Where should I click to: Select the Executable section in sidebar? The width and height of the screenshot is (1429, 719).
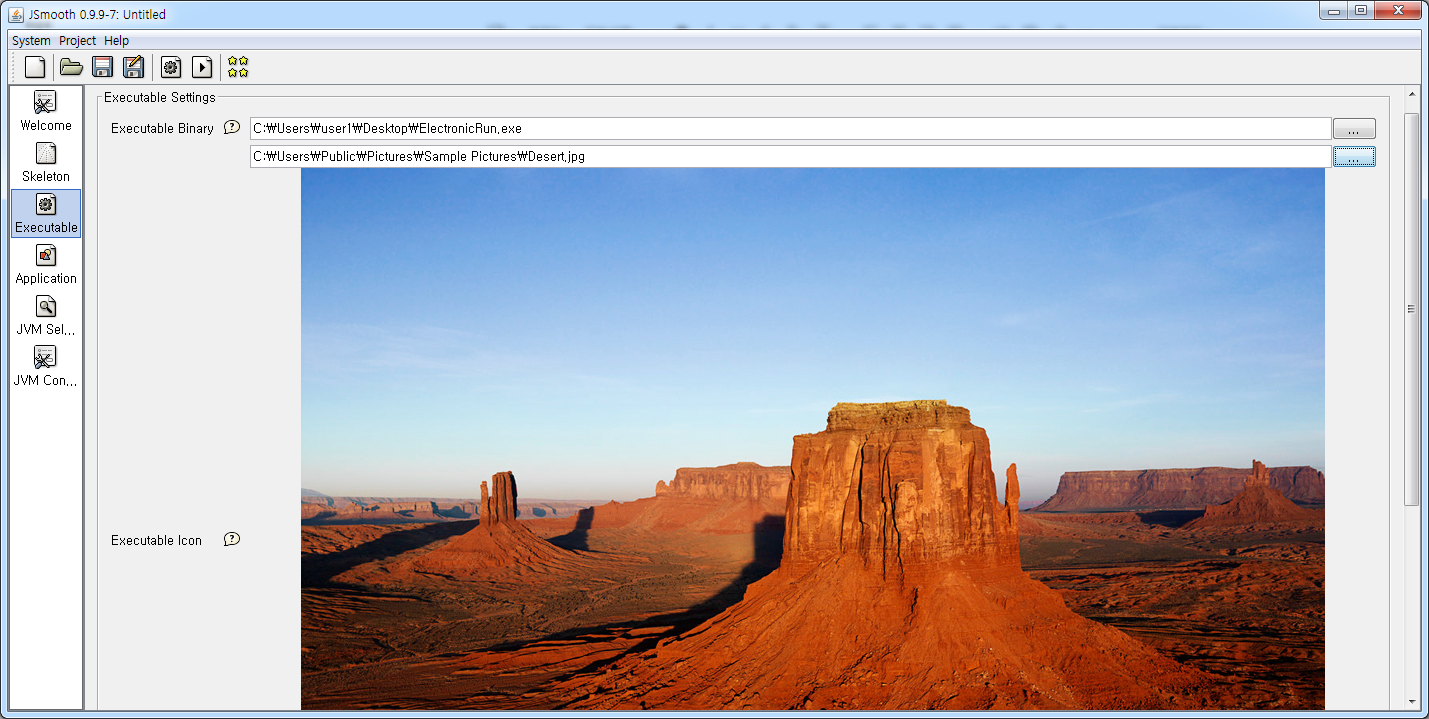click(x=46, y=214)
